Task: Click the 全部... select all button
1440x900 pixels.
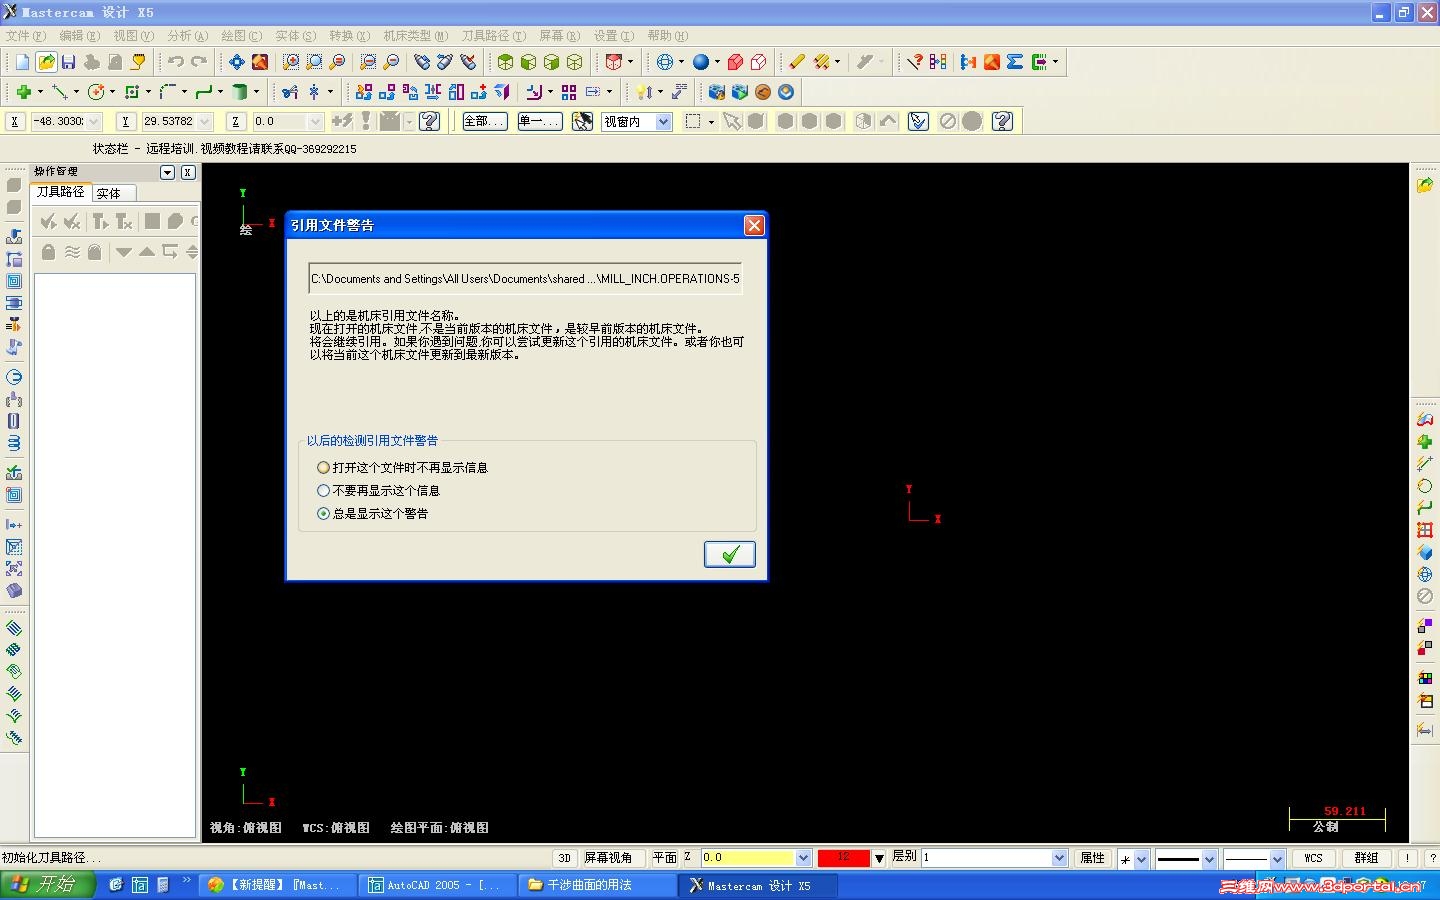Action: (485, 121)
